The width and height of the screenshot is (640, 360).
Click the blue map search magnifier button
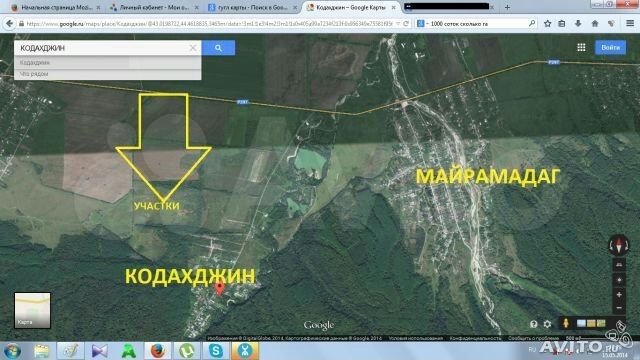(218, 48)
